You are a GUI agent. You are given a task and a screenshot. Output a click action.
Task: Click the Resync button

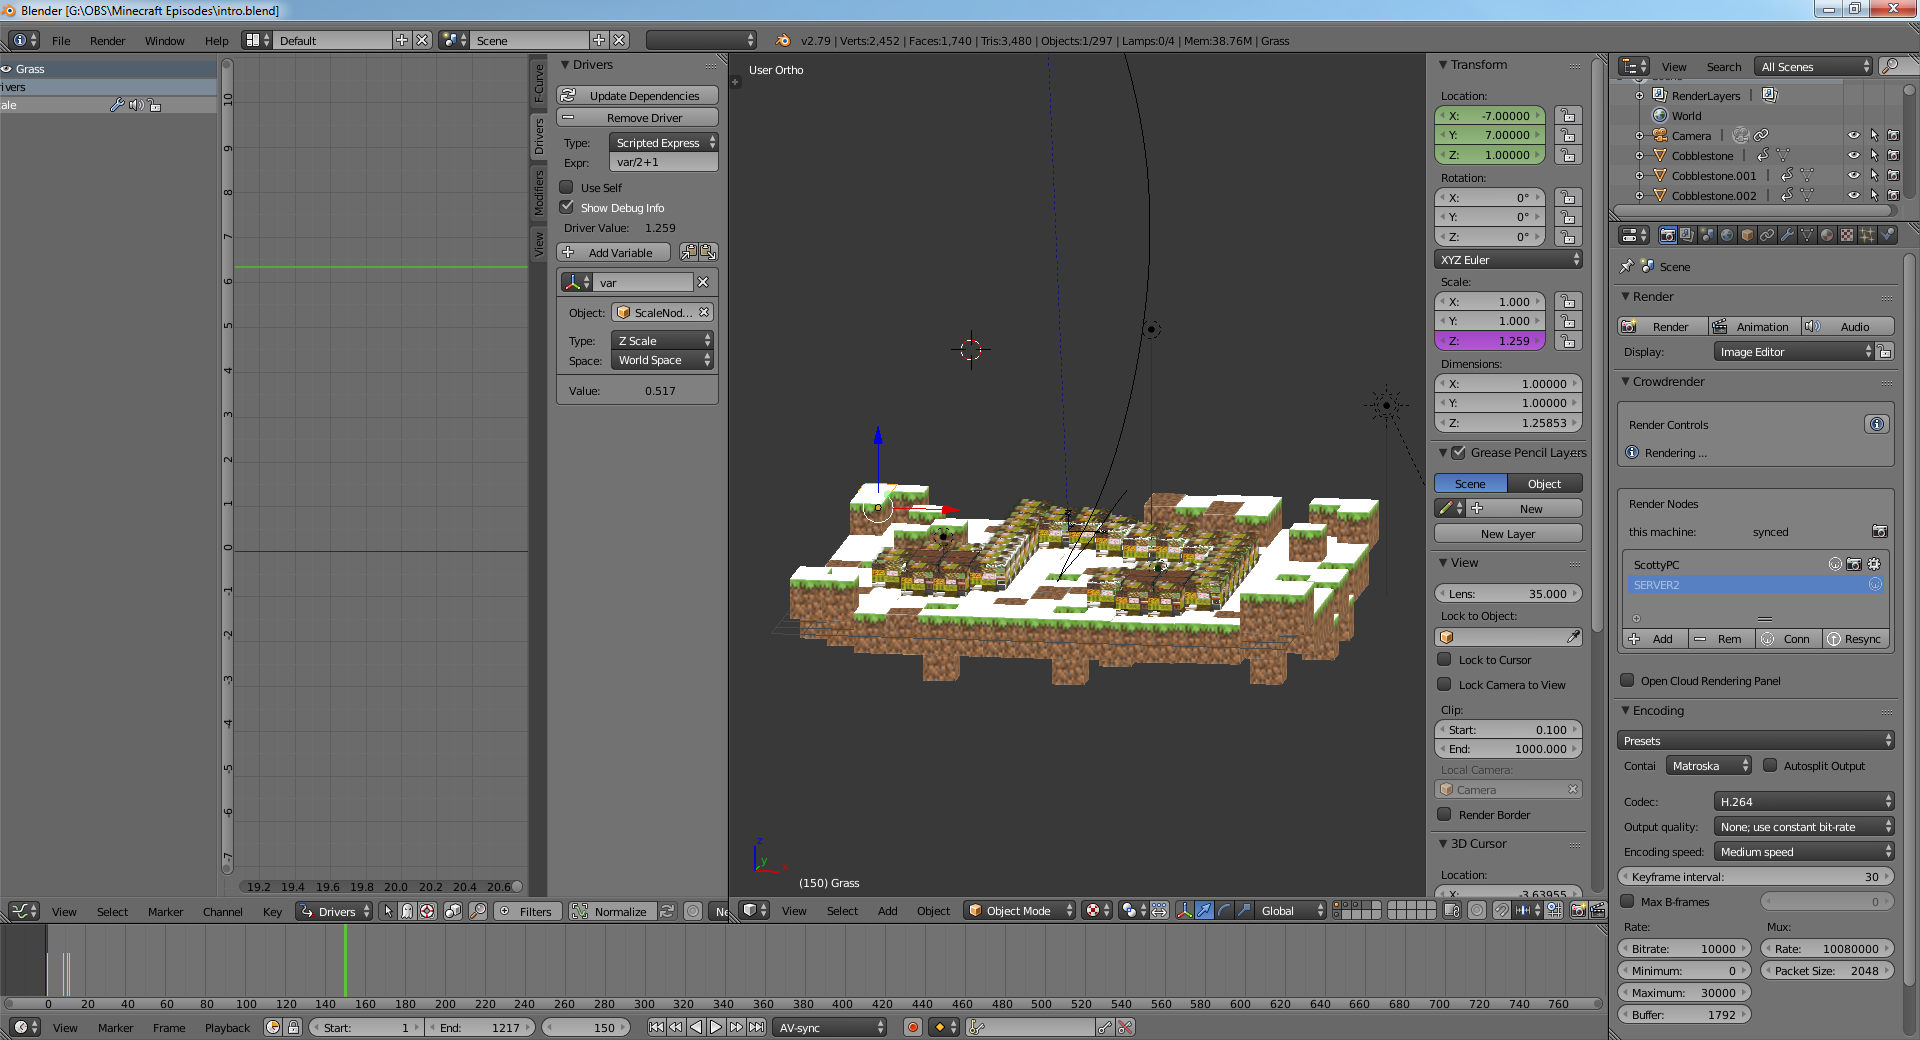tap(1855, 638)
